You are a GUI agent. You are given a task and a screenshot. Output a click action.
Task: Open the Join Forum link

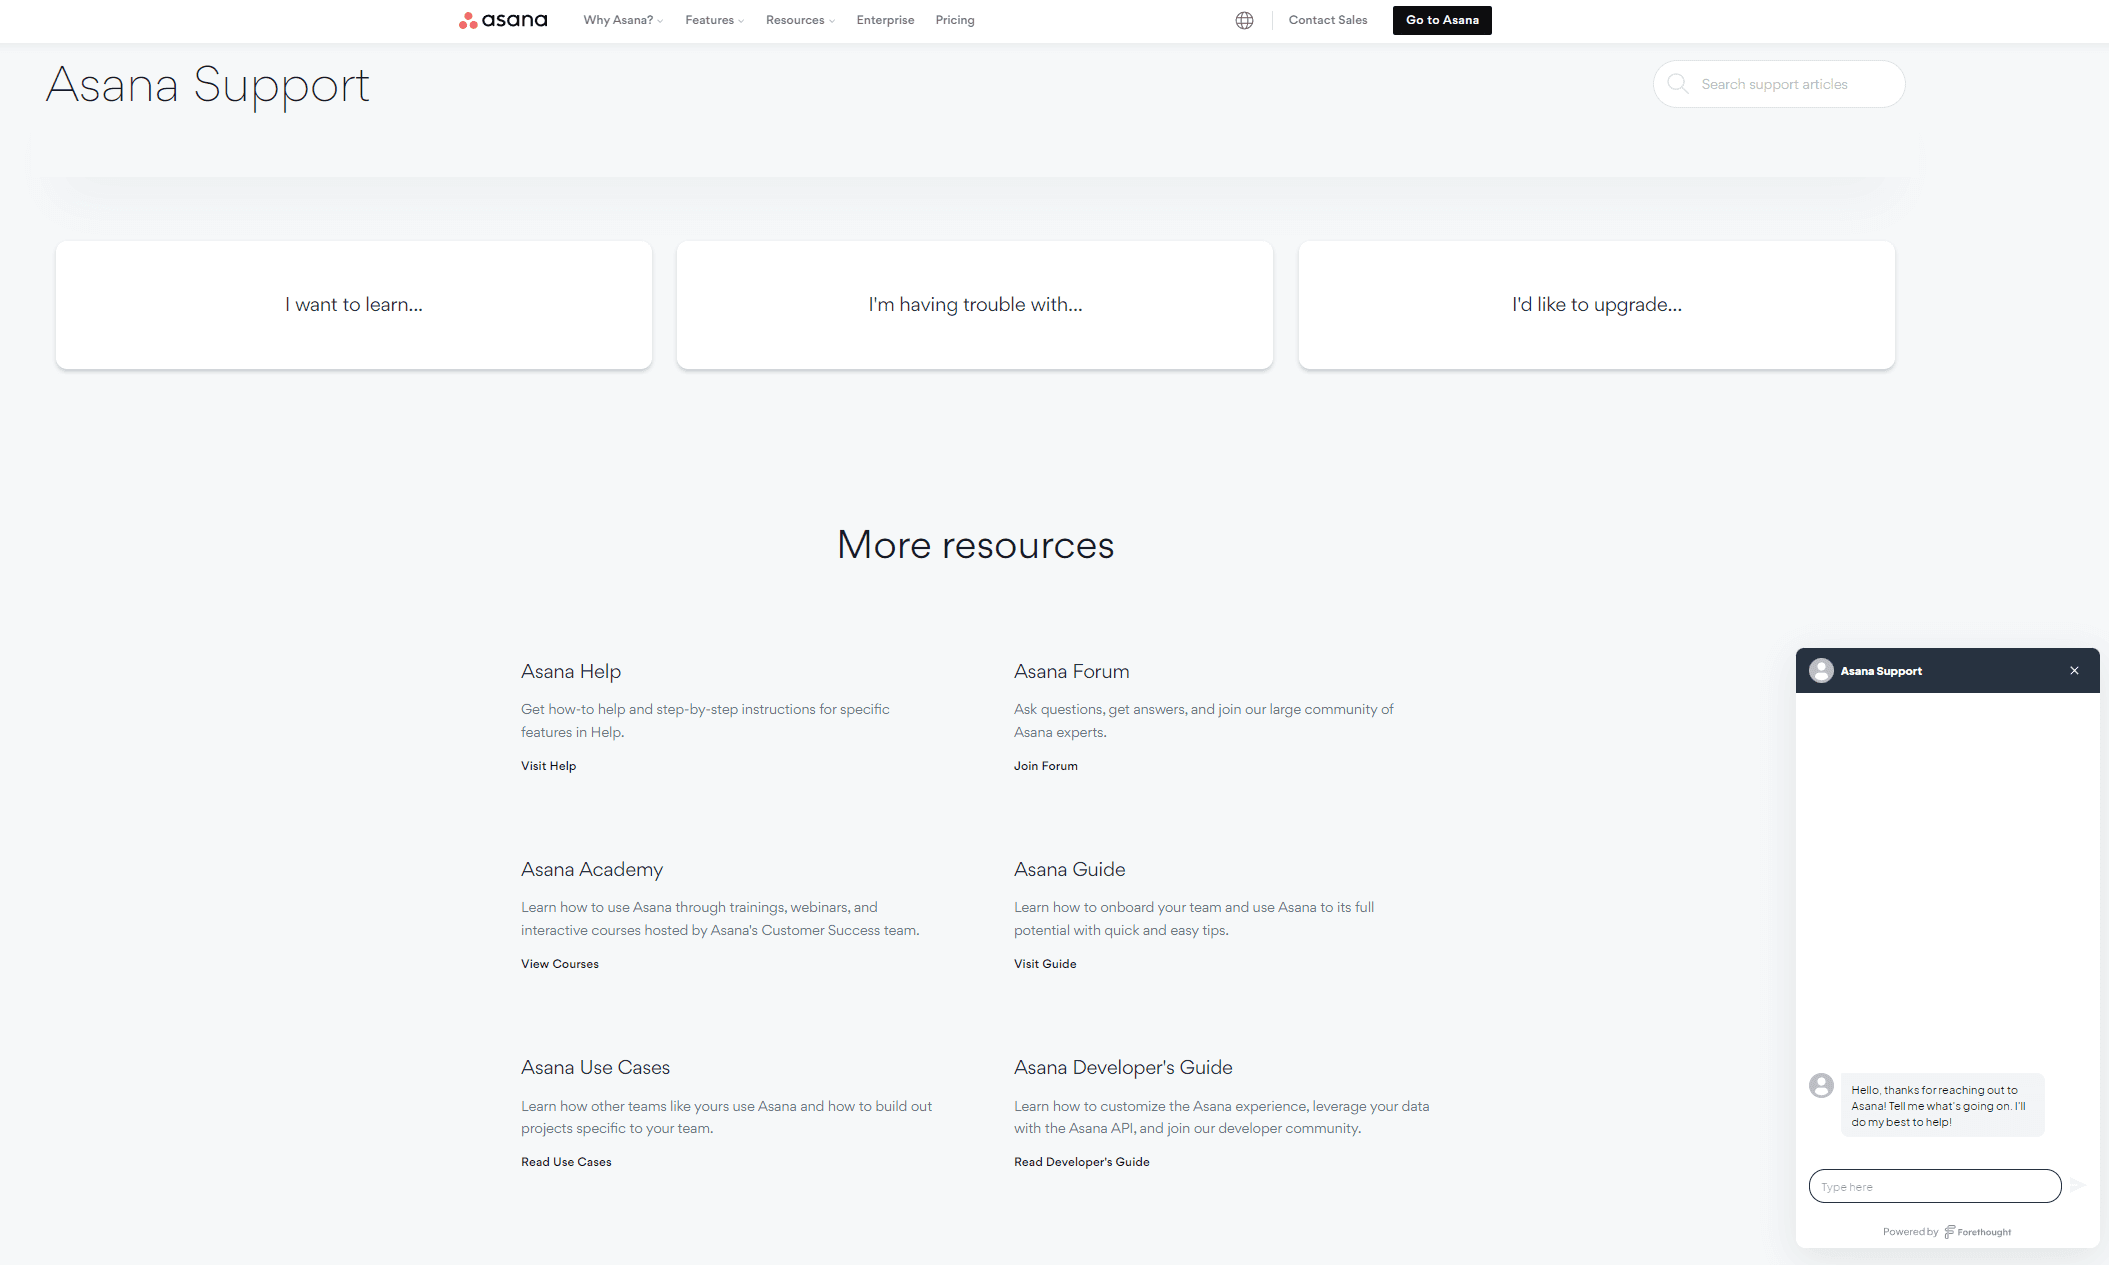click(1046, 766)
